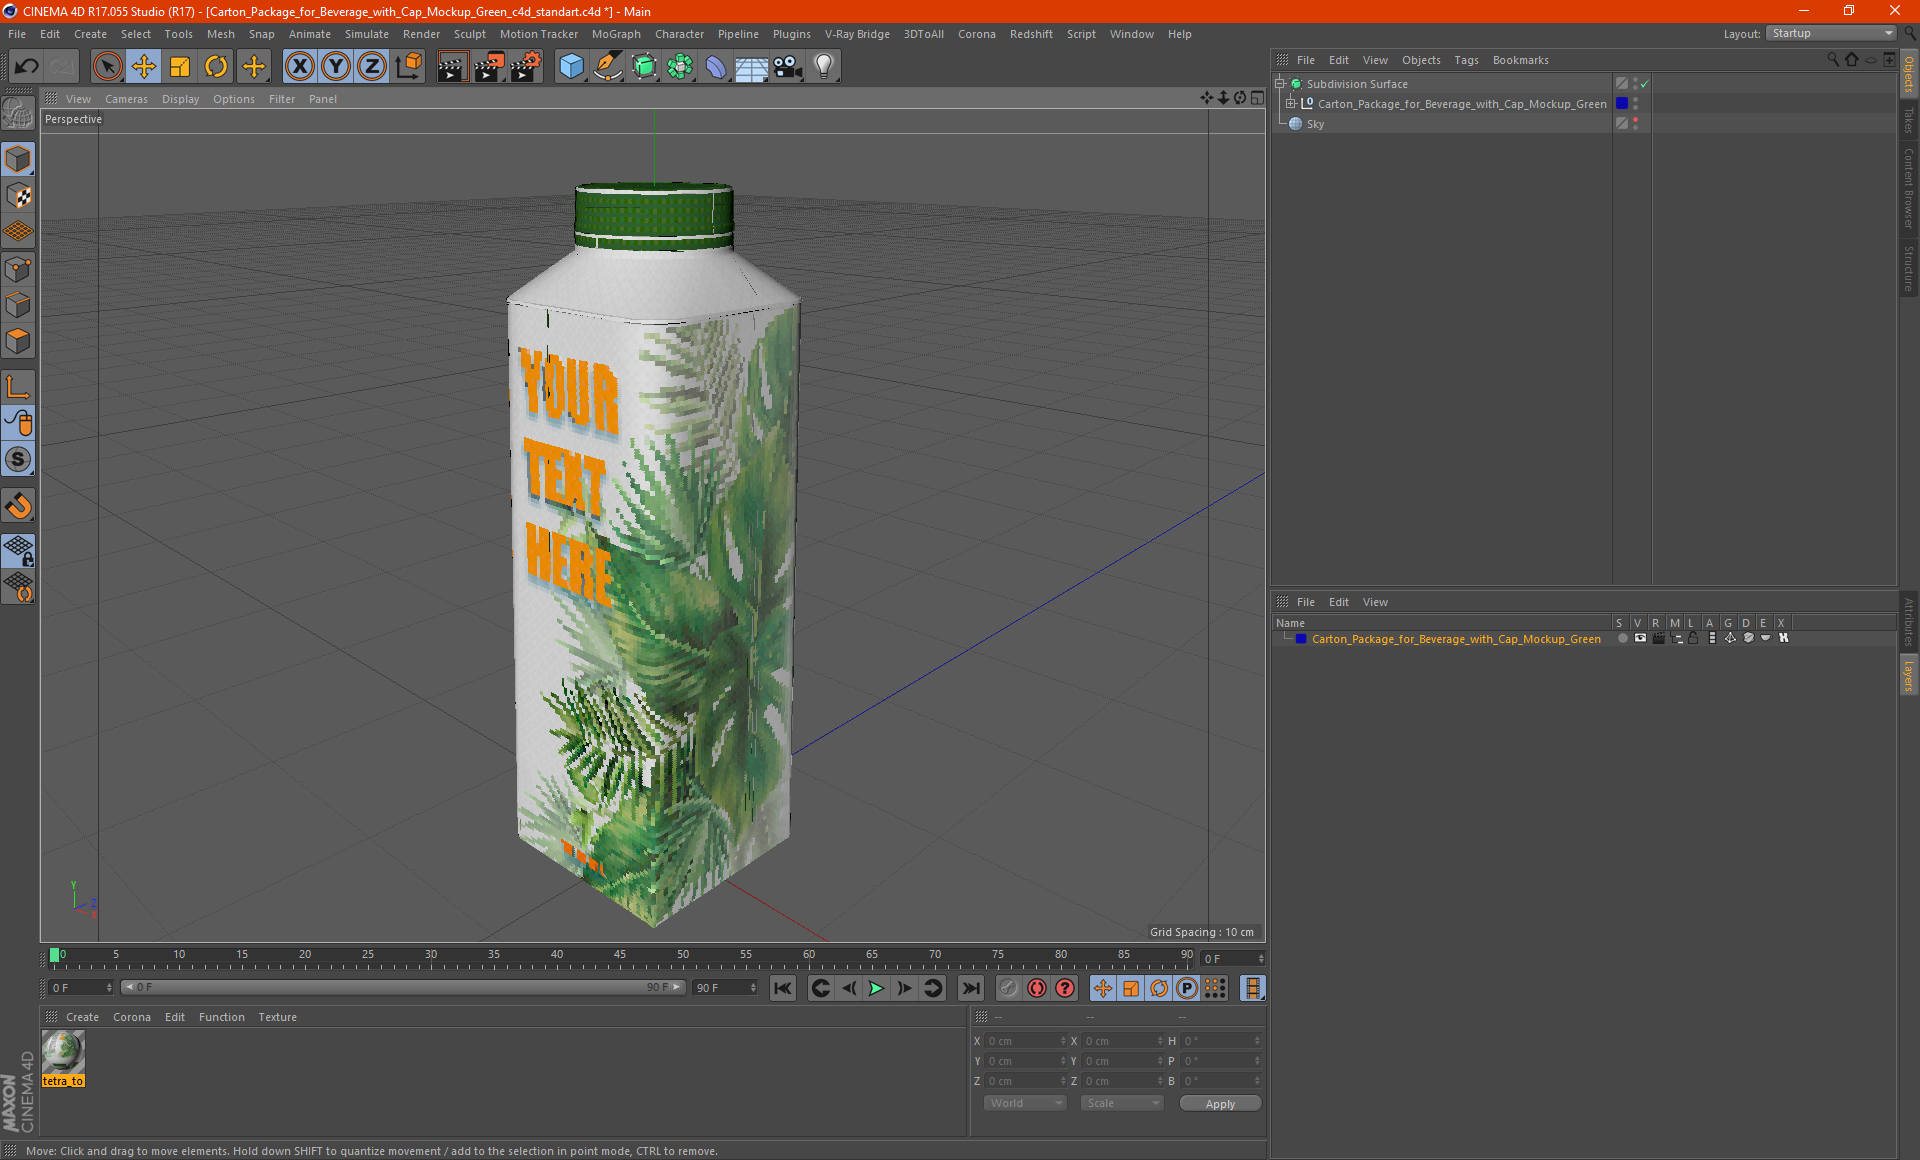Select the tetra_to material thumbnail
The image size is (1920, 1160).
click(x=63, y=1053)
